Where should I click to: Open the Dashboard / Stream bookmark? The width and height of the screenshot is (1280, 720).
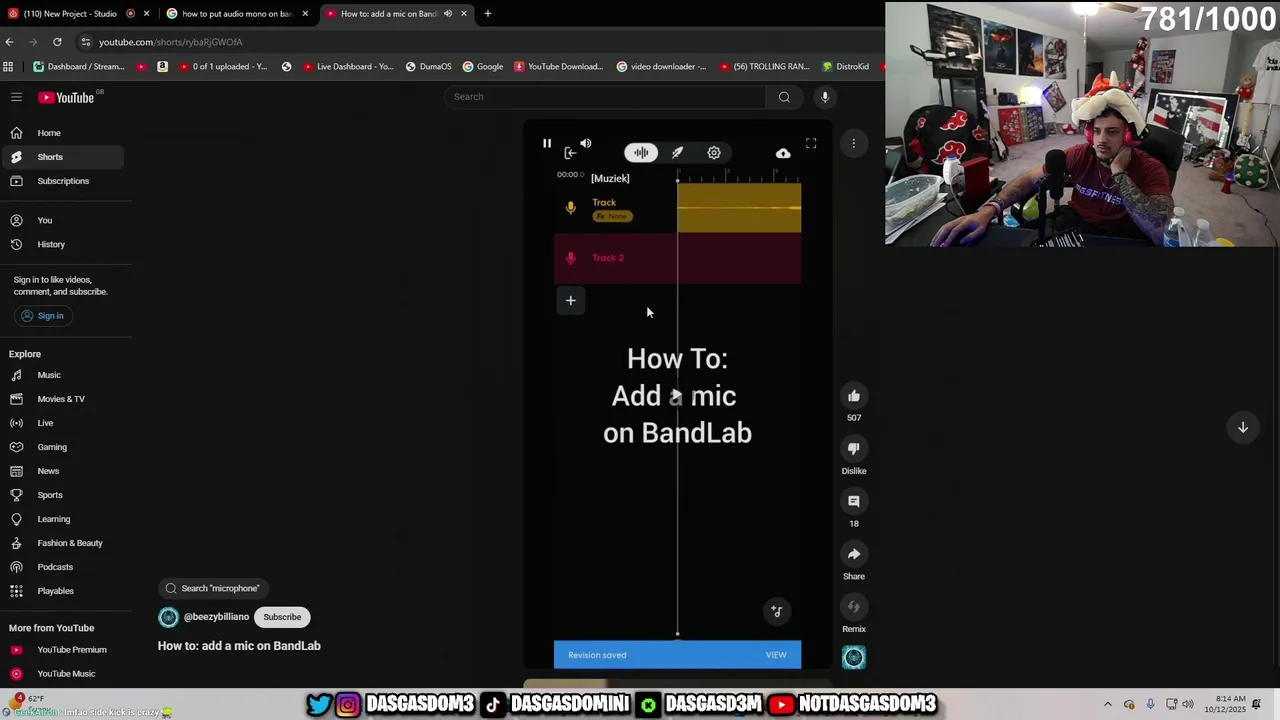pyautogui.click(x=79, y=67)
